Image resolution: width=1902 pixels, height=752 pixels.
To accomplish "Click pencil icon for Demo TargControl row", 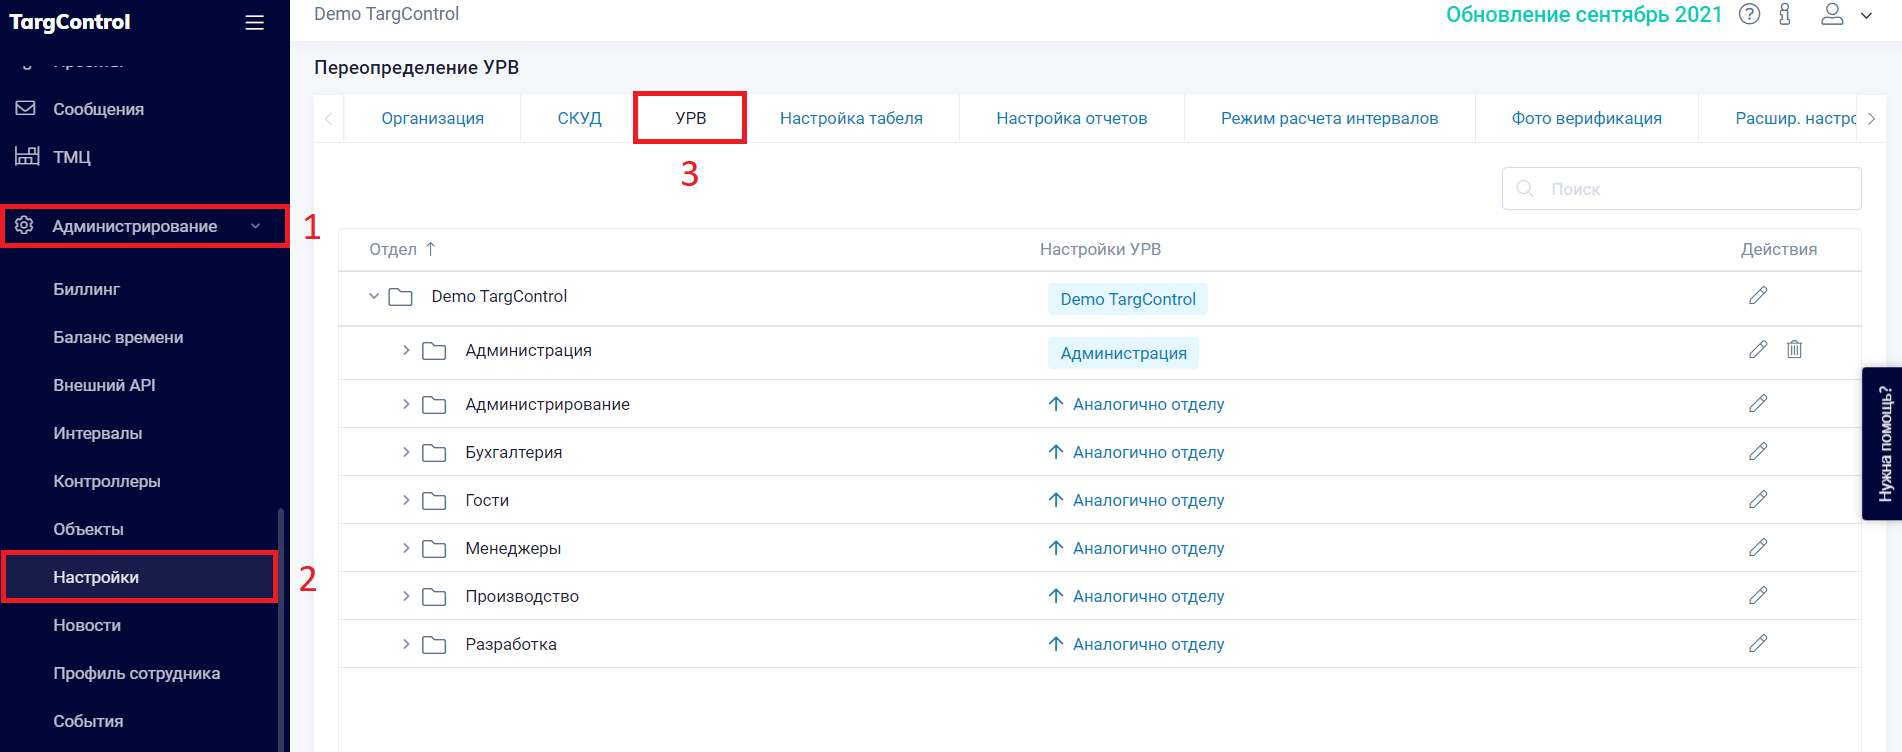I will click(x=1757, y=296).
